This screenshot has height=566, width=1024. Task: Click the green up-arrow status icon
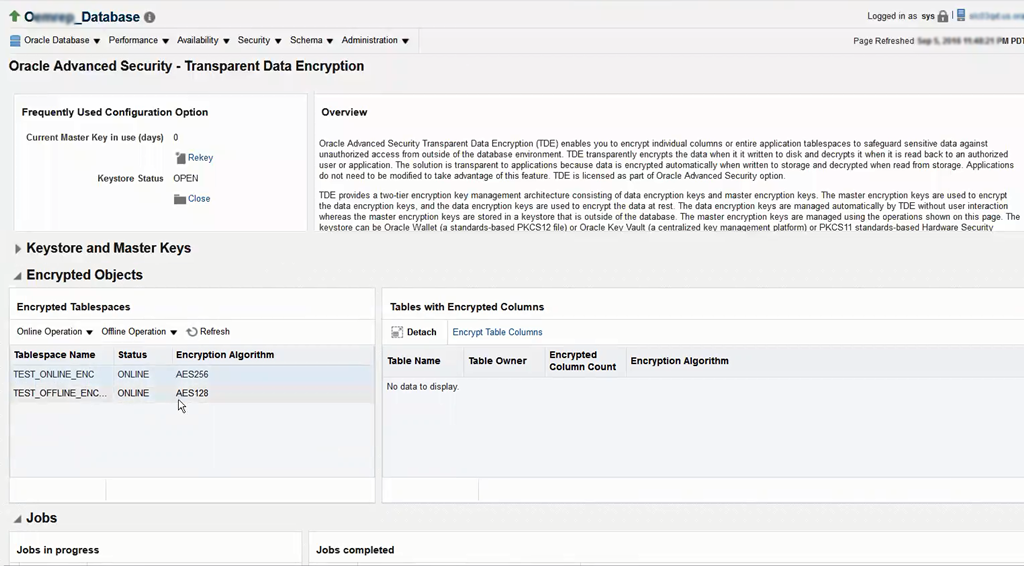pos(14,16)
